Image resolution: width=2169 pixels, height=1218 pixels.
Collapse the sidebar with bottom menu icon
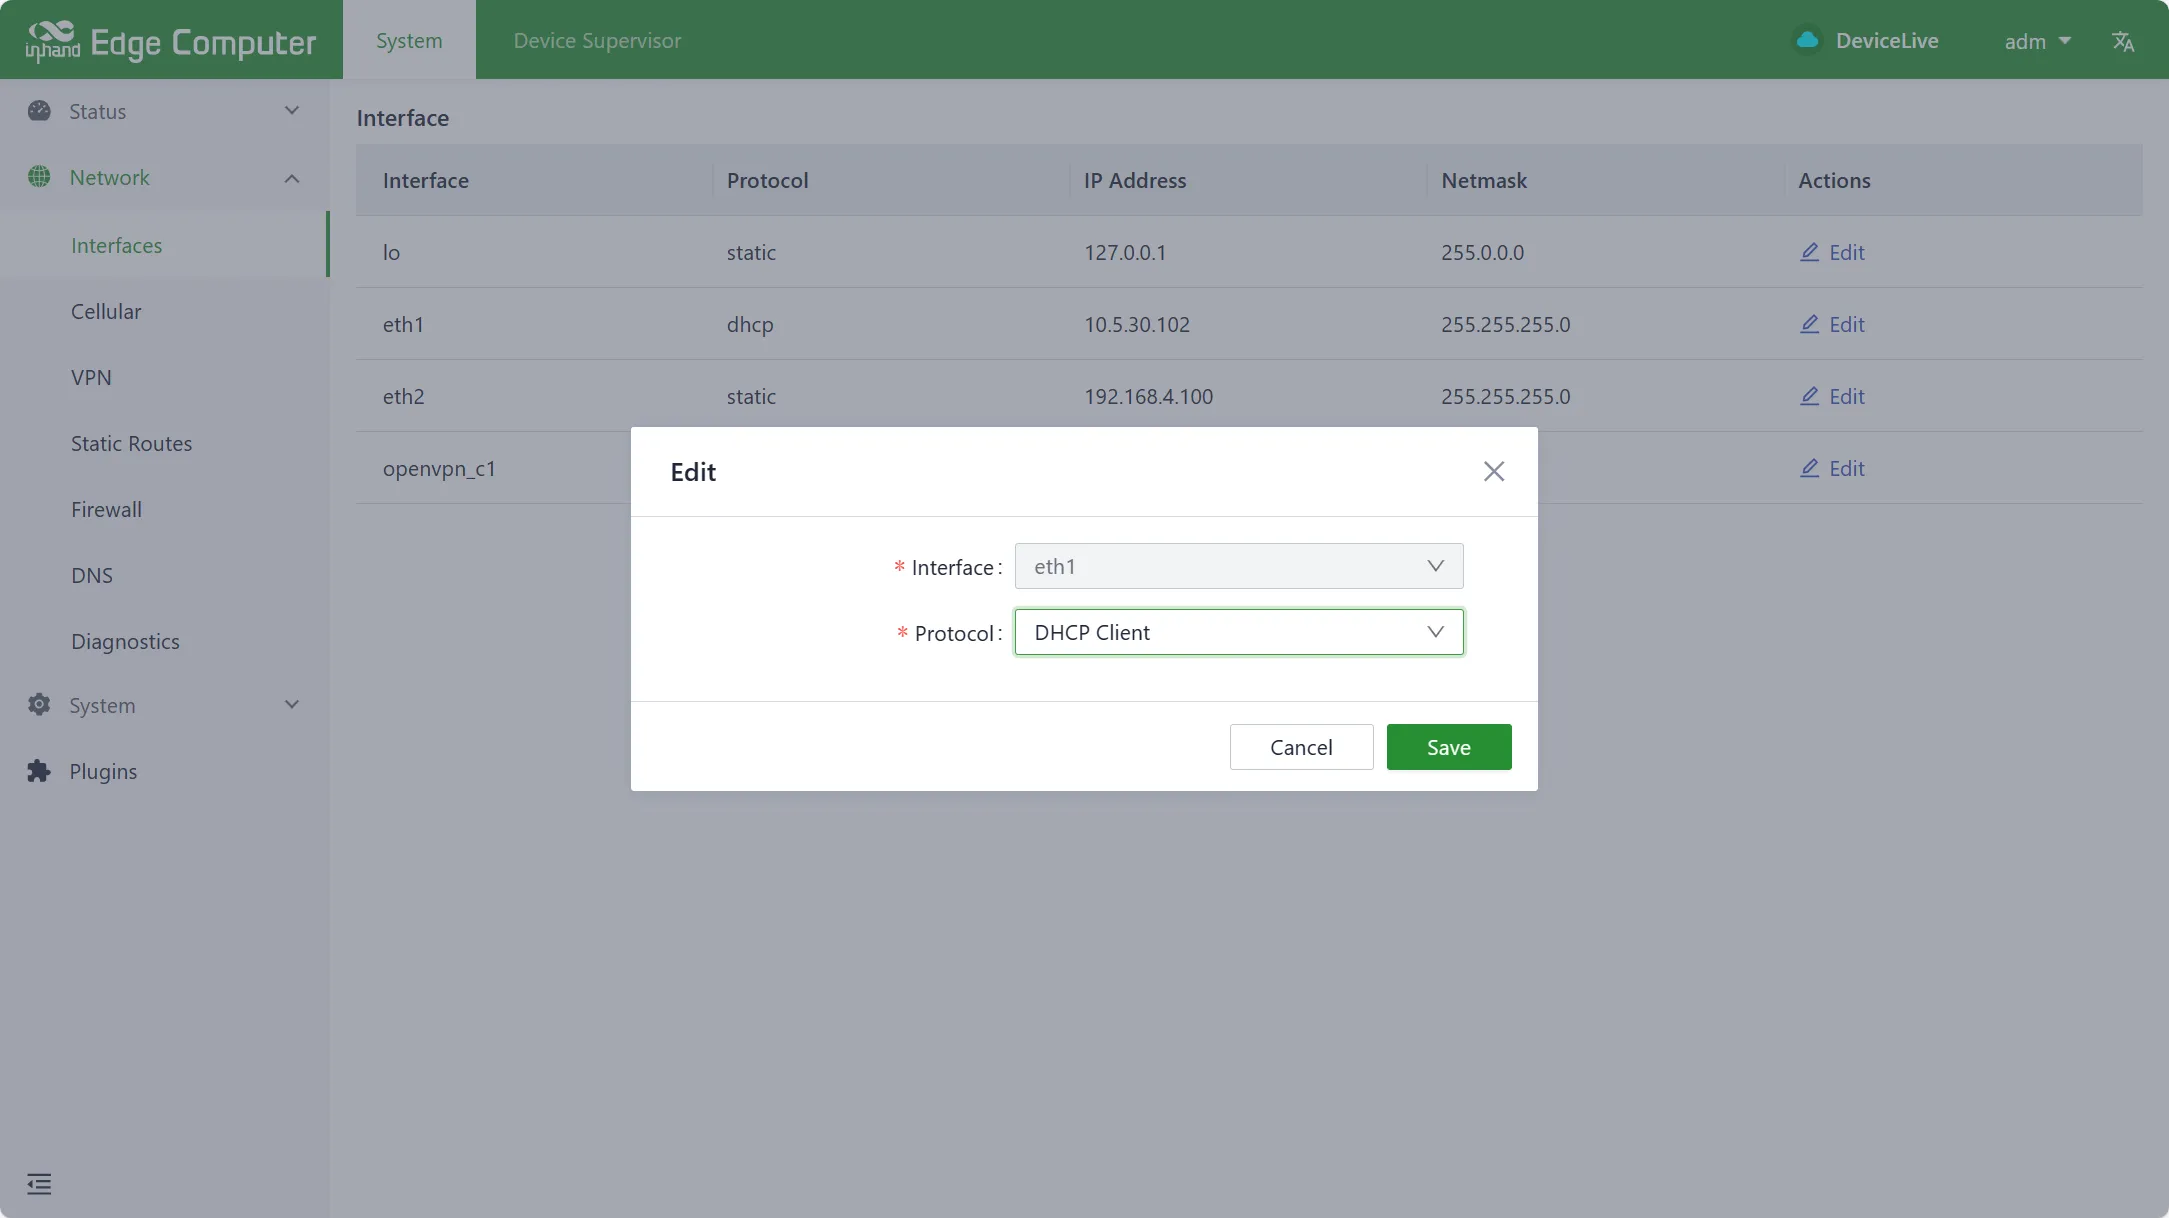(x=39, y=1184)
